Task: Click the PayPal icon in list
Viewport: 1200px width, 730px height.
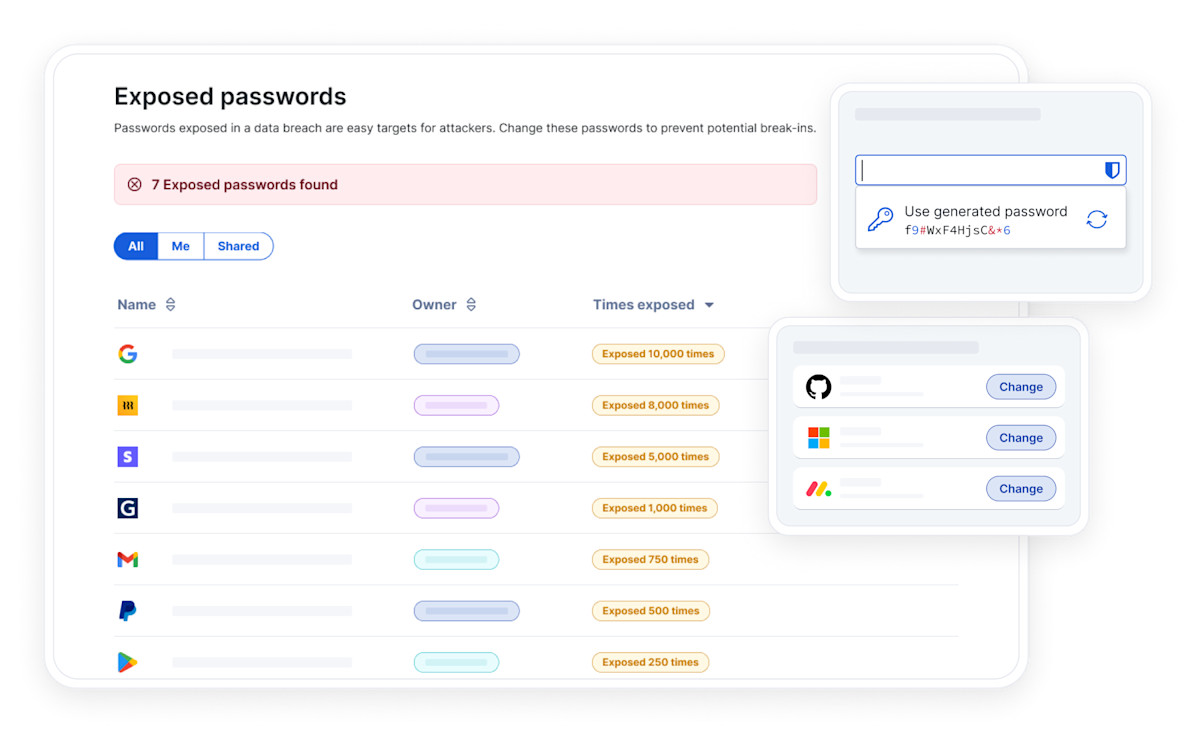Action: point(127,611)
